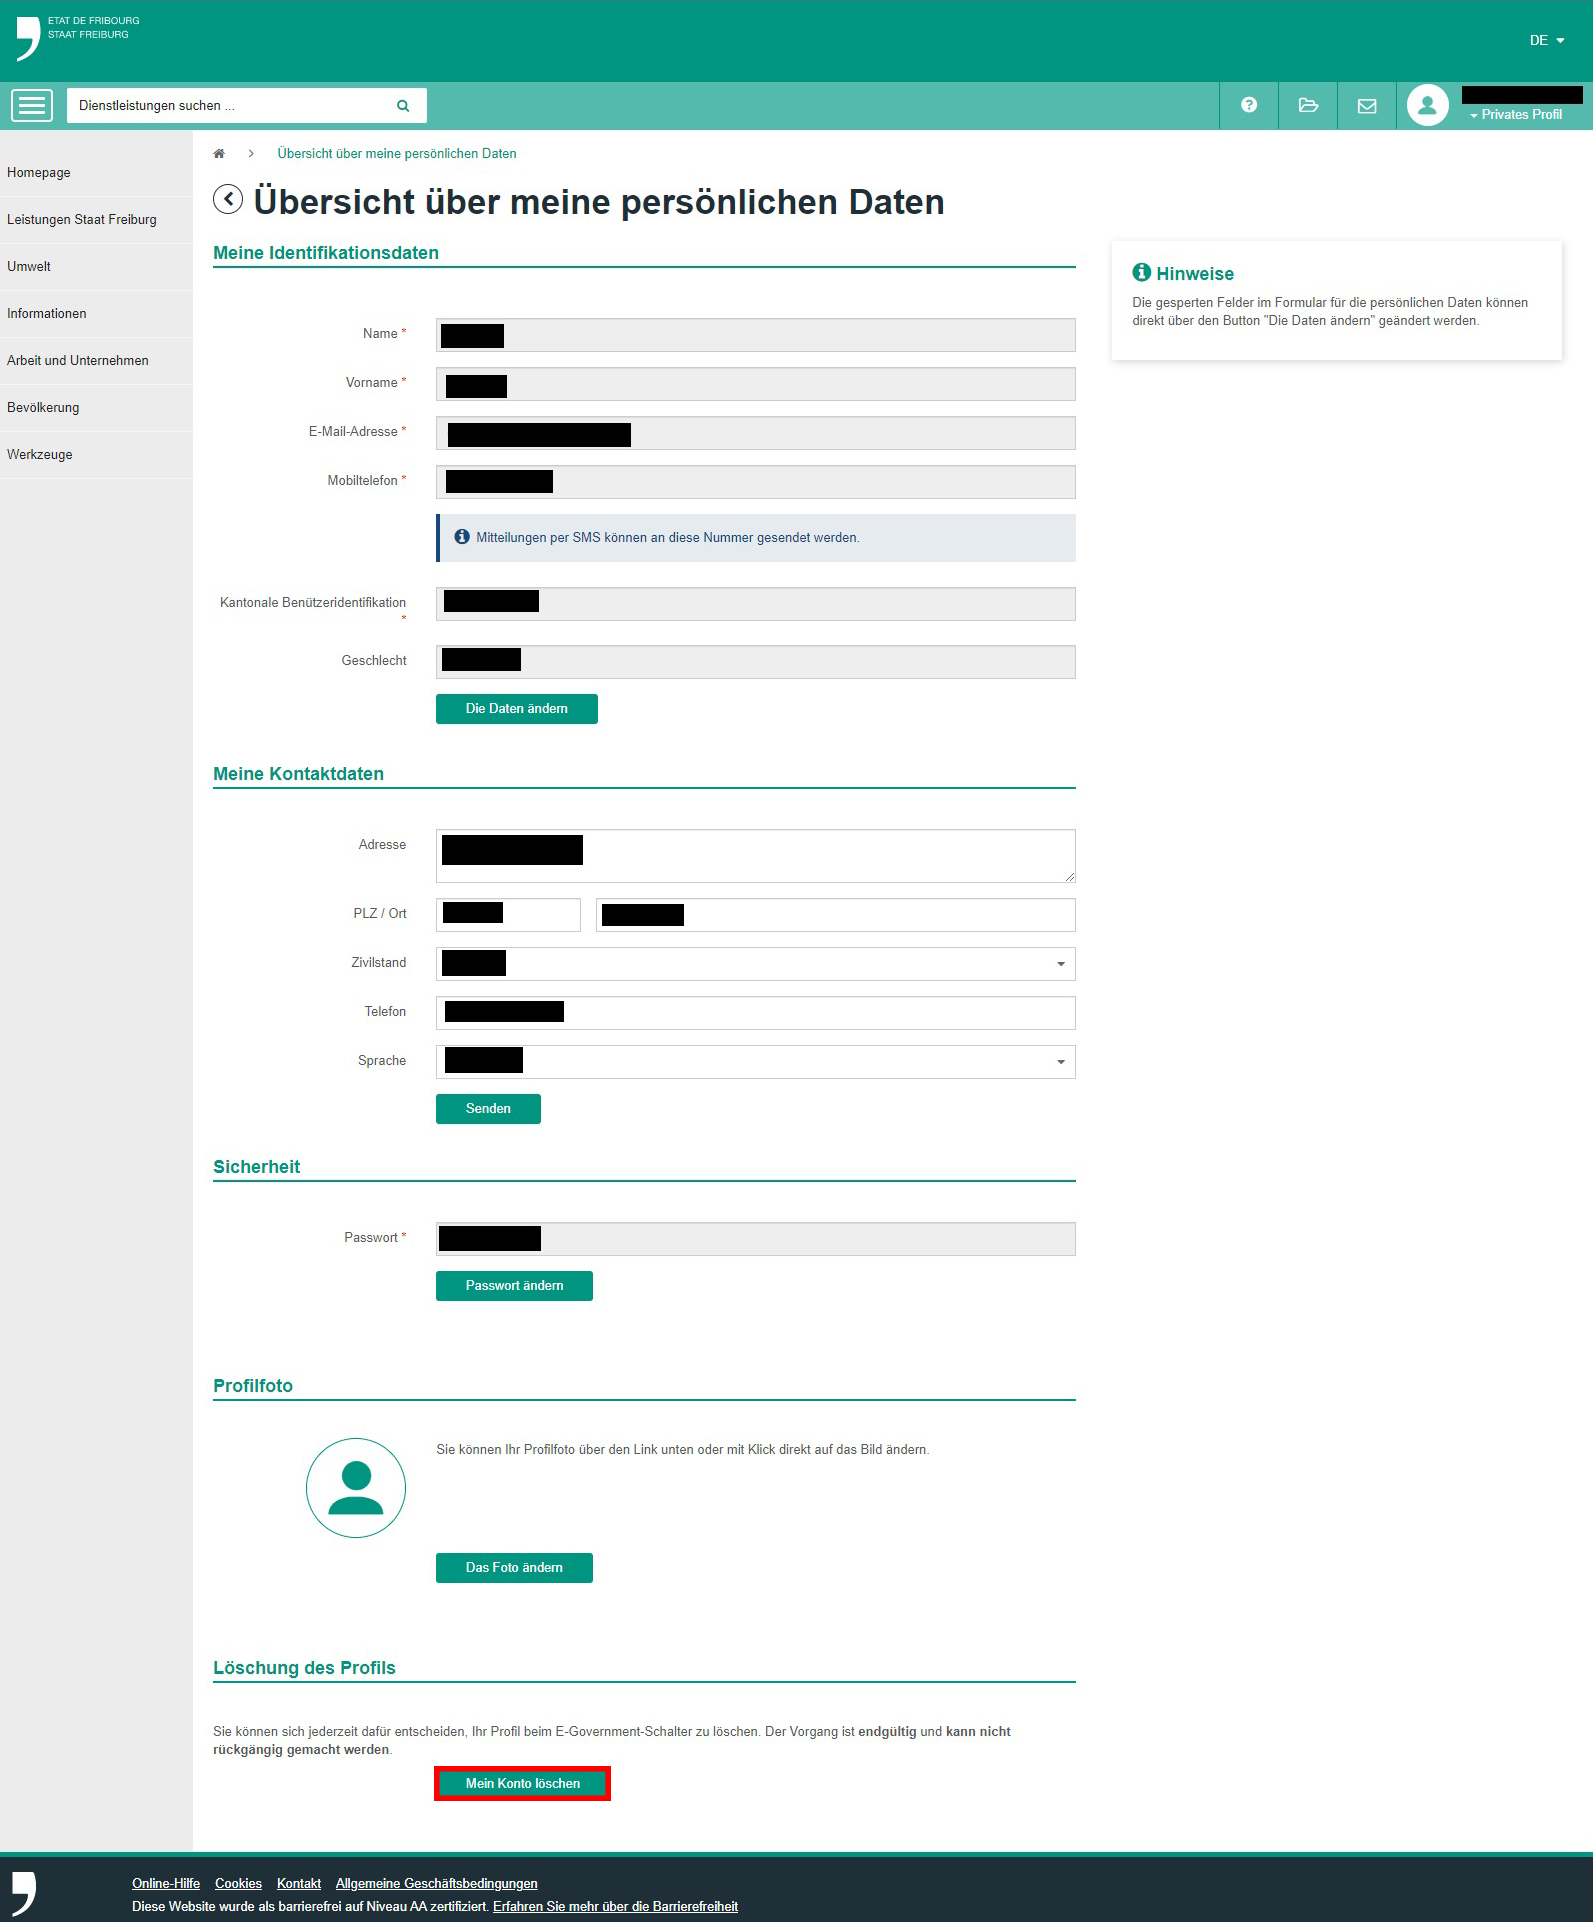Click the Passwort ändern button
The image size is (1593, 1922).
pyautogui.click(x=514, y=1286)
